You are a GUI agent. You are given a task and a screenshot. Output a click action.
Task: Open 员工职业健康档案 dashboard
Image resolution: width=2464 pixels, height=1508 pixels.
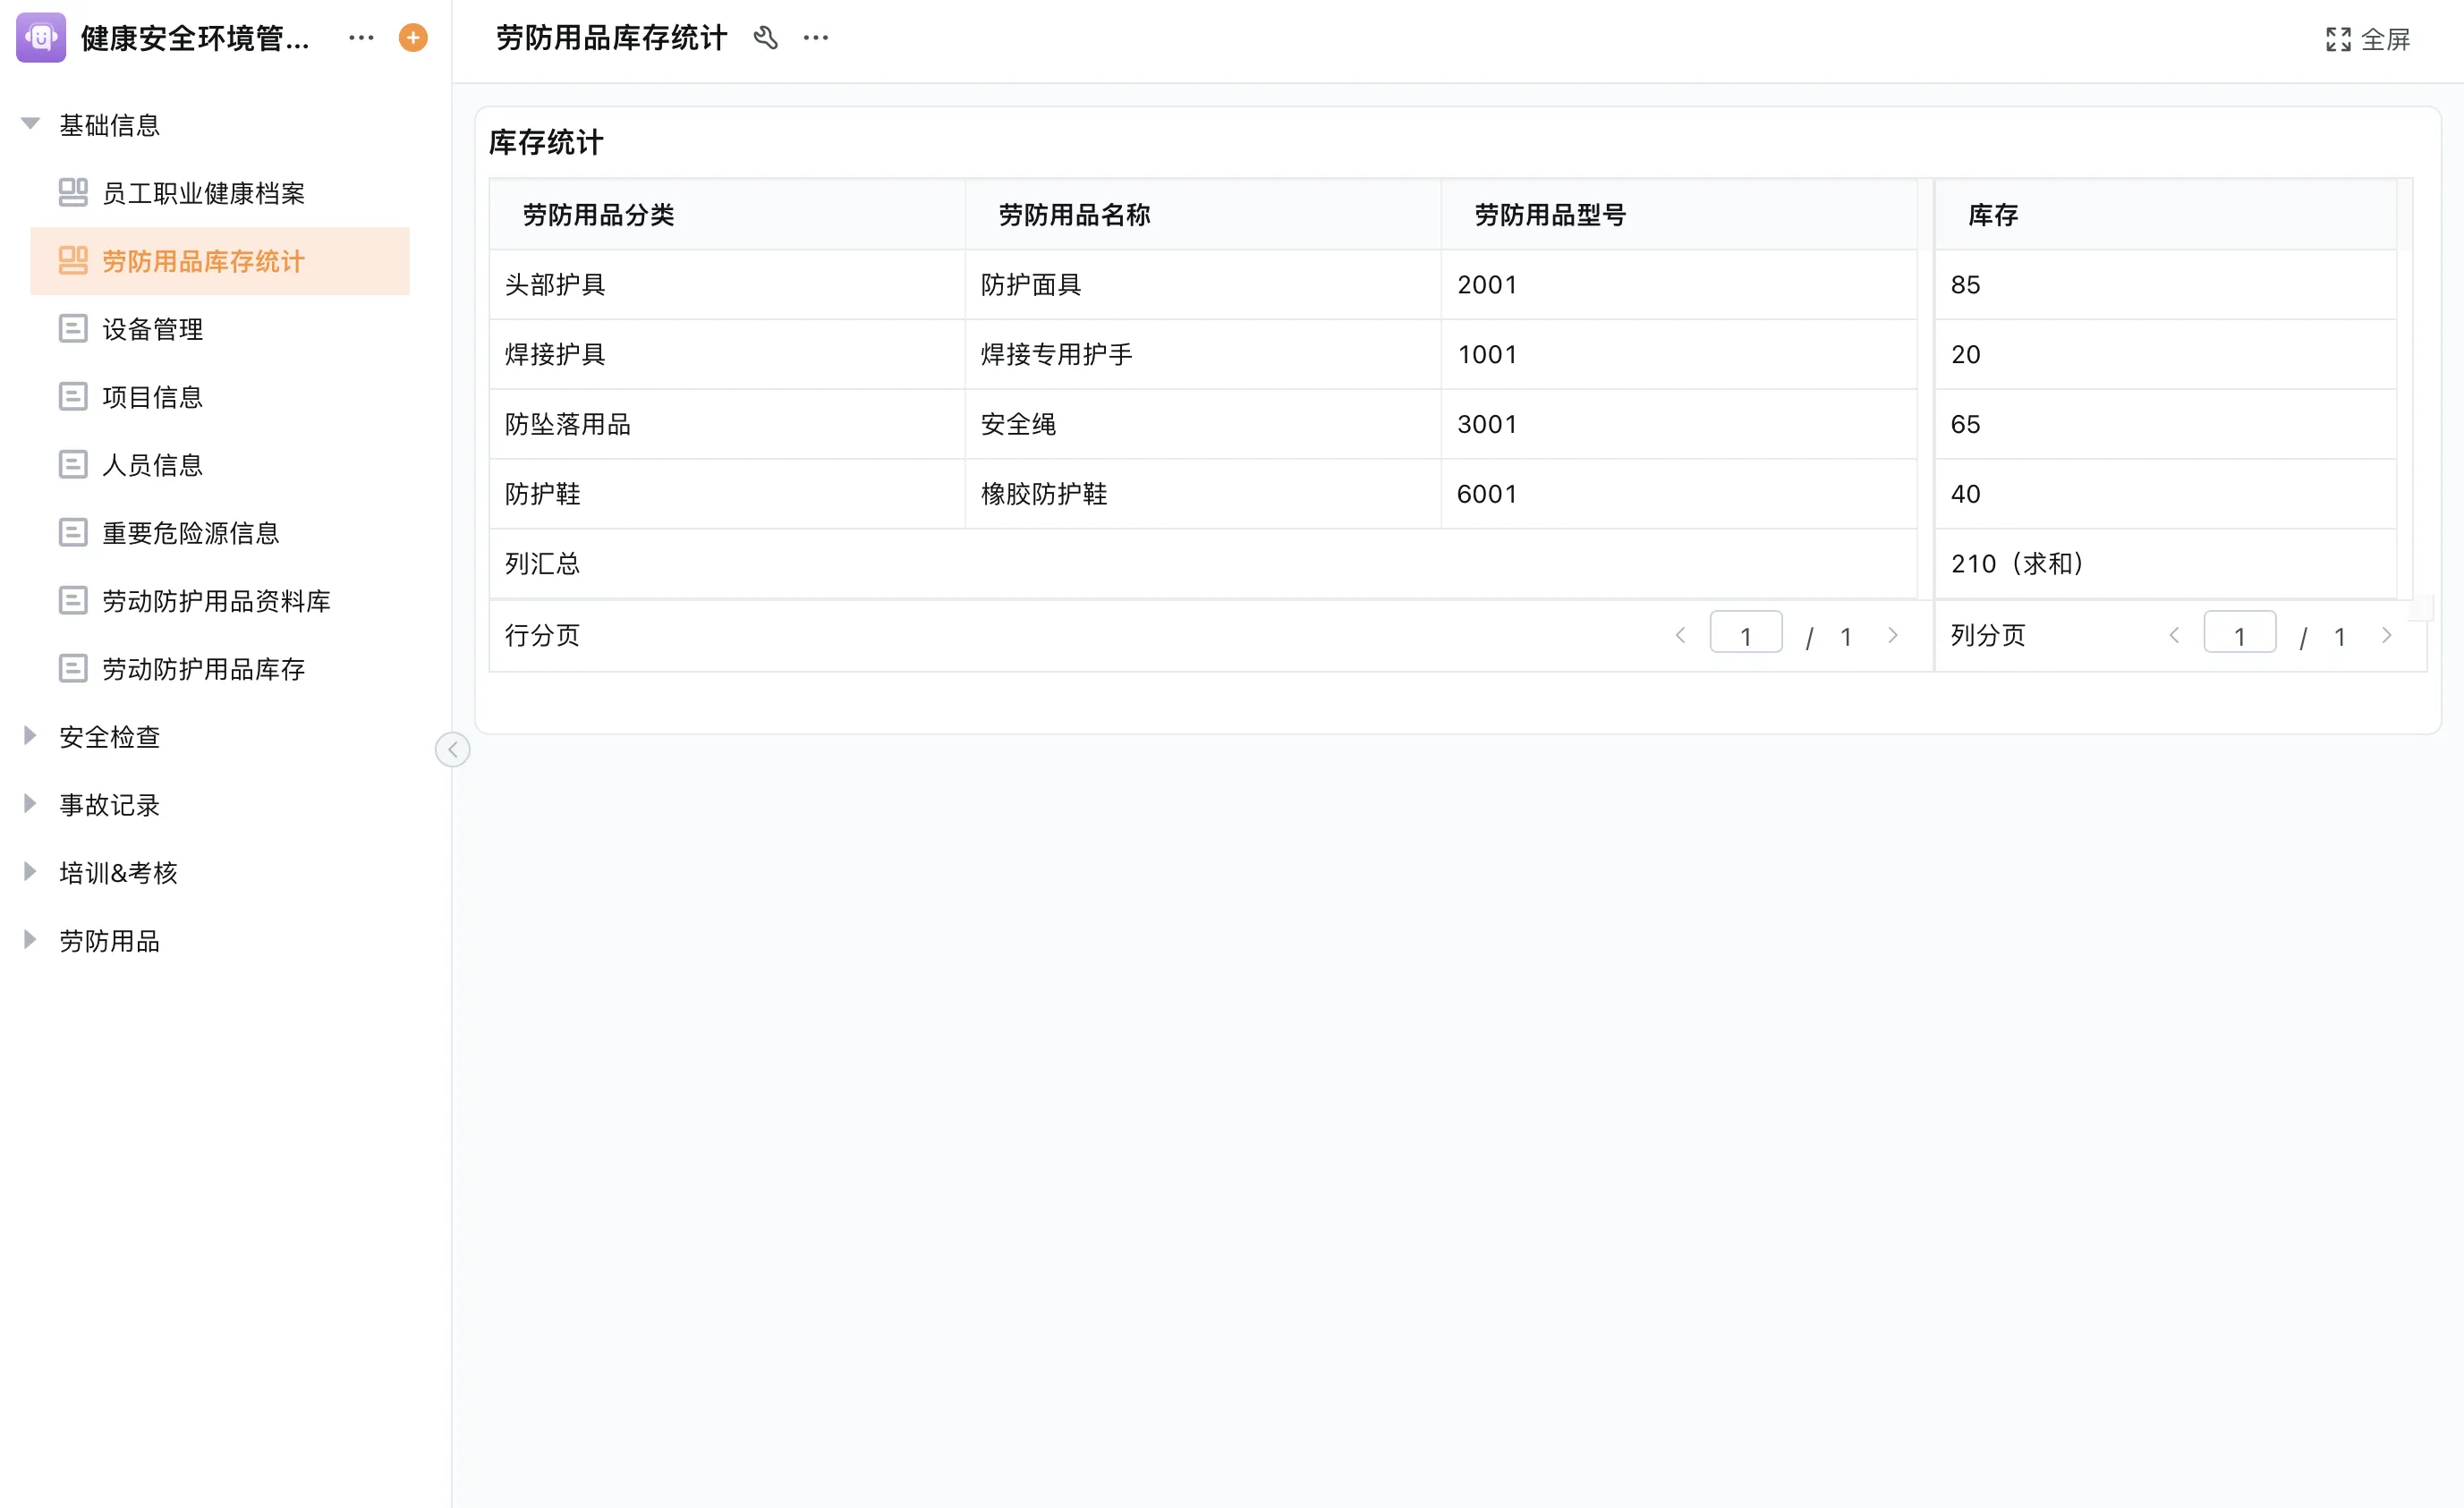(203, 193)
